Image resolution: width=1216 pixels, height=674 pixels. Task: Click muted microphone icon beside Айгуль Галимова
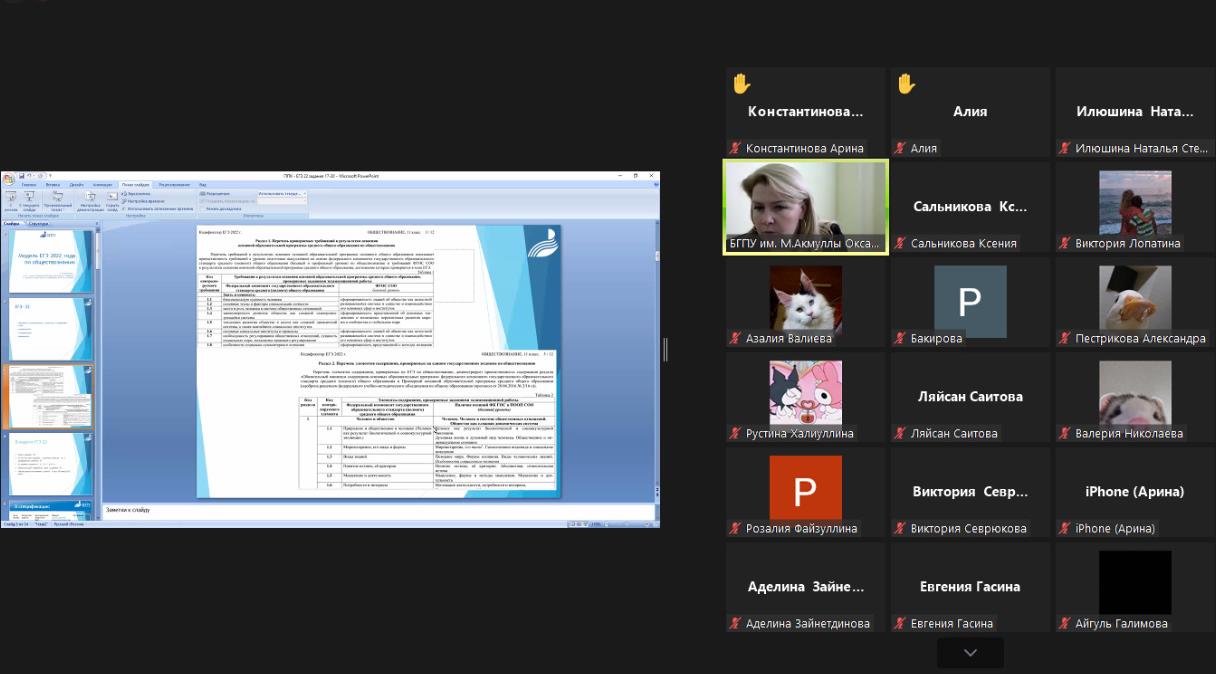point(1065,624)
